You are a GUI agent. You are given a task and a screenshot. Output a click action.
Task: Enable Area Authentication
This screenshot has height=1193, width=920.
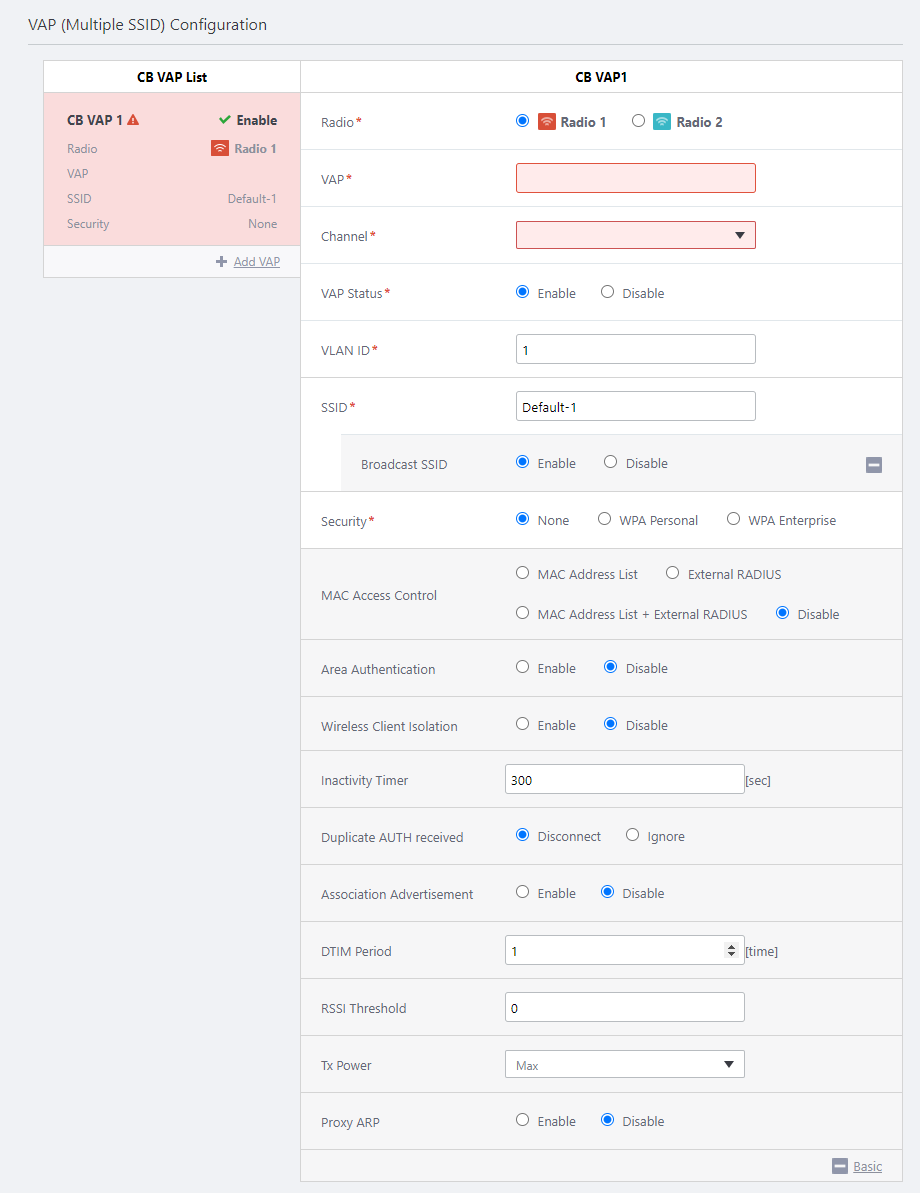(522, 667)
